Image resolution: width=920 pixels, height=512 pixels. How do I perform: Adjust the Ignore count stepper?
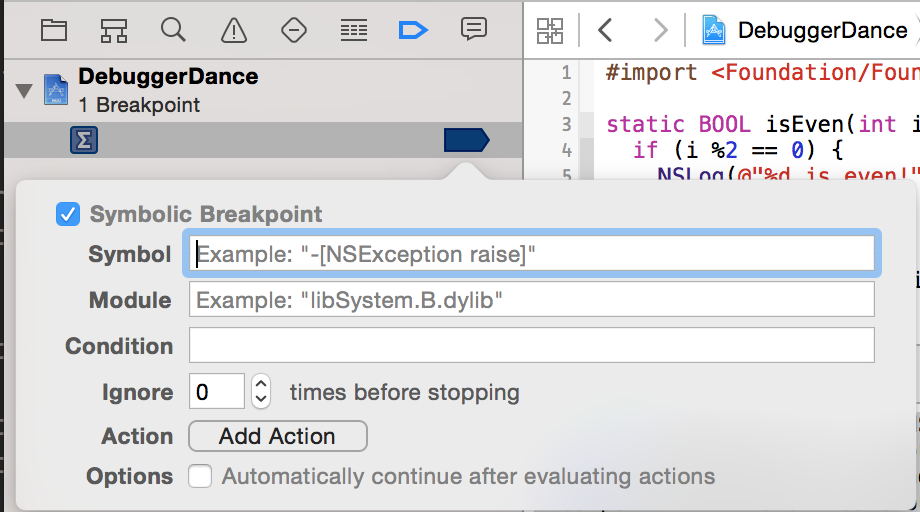coord(261,391)
